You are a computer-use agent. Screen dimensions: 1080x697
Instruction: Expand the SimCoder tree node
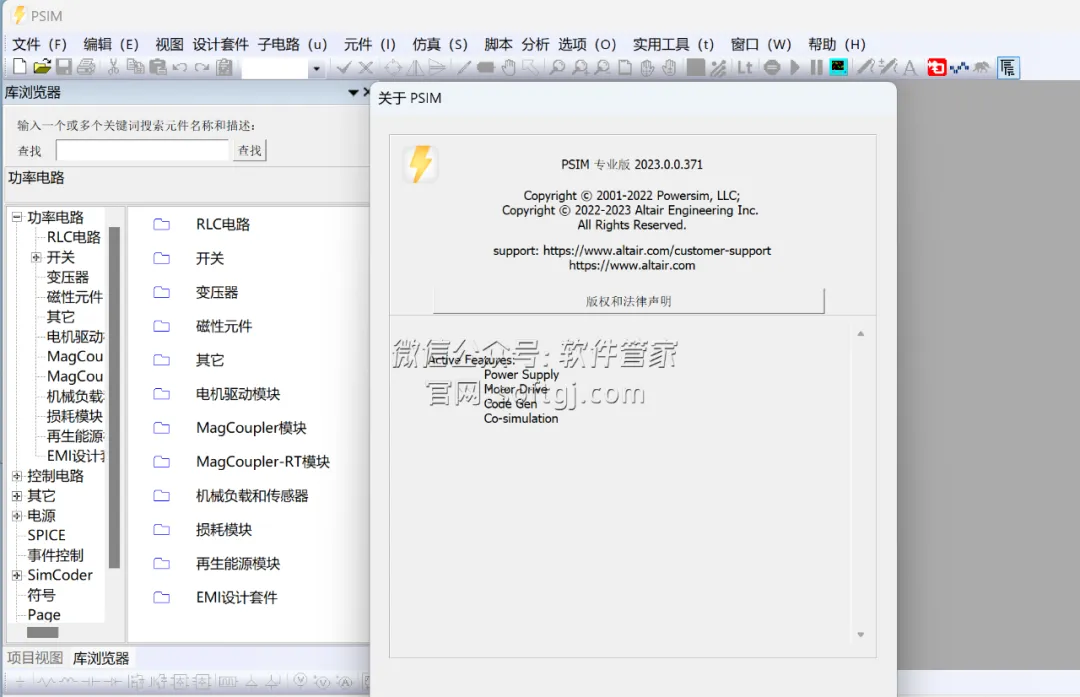[x=17, y=575]
